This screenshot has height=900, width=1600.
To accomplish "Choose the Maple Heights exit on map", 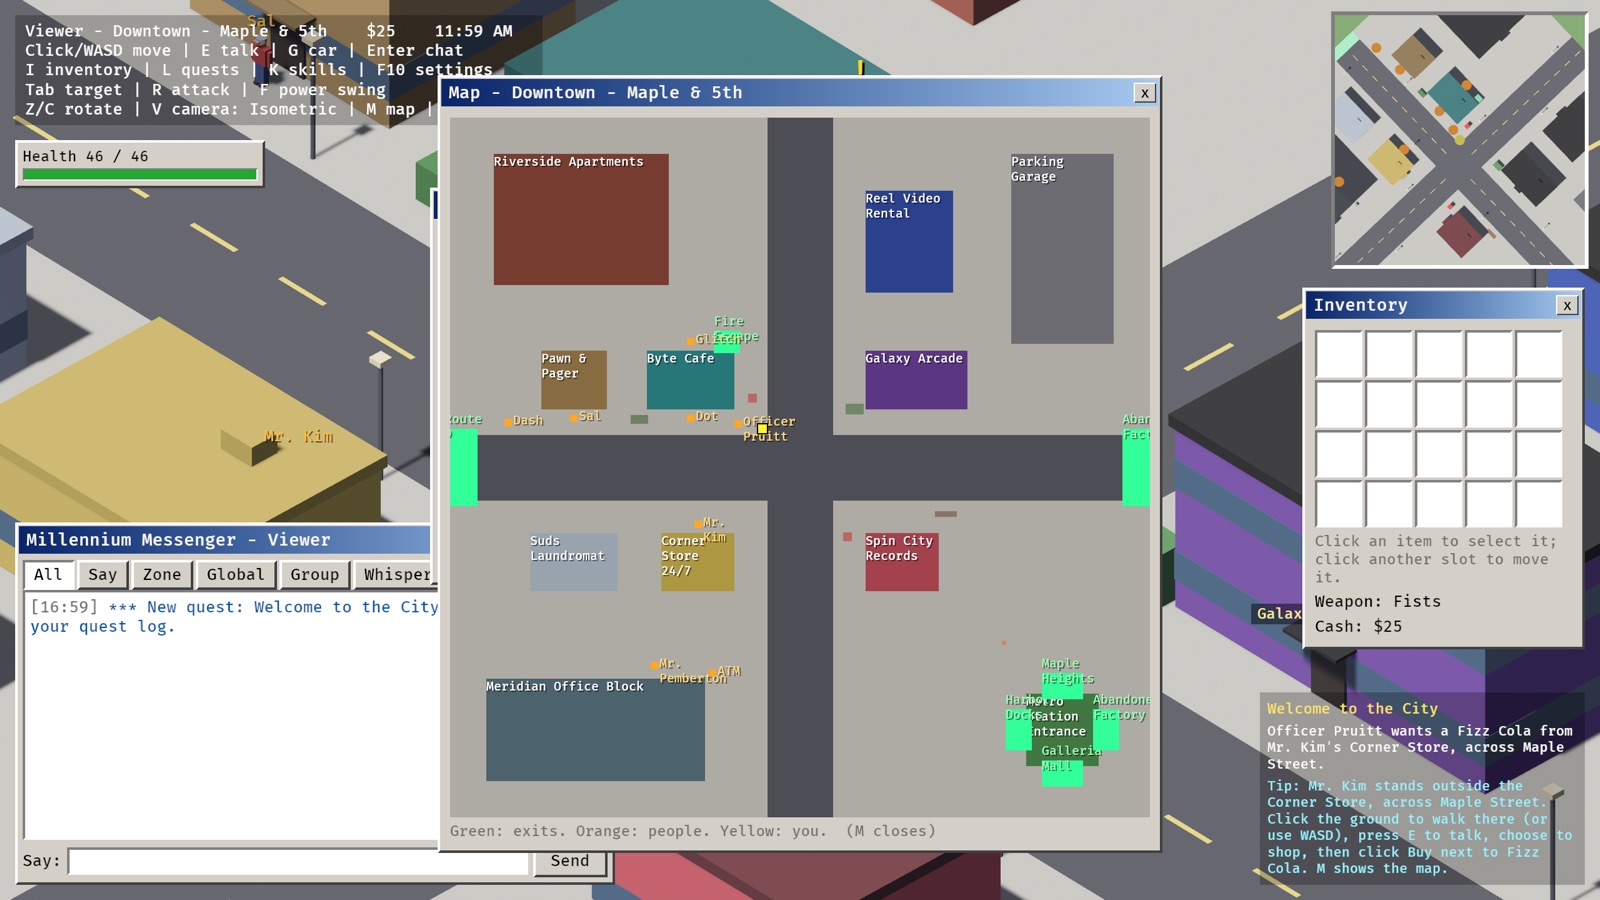I will (1062, 685).
